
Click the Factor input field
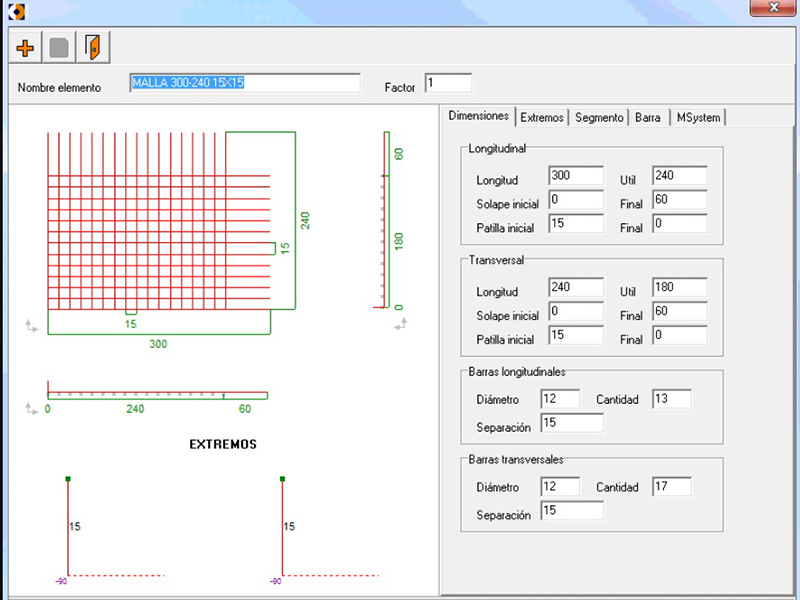[448, 83]
